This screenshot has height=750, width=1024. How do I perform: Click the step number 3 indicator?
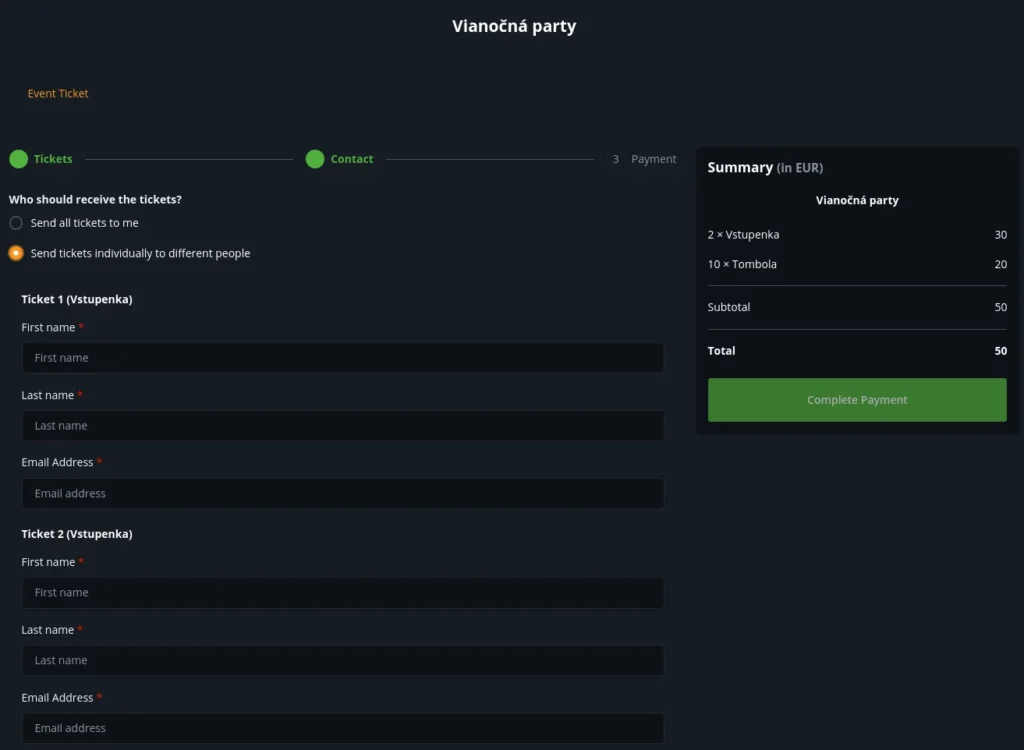click(616, 159)
